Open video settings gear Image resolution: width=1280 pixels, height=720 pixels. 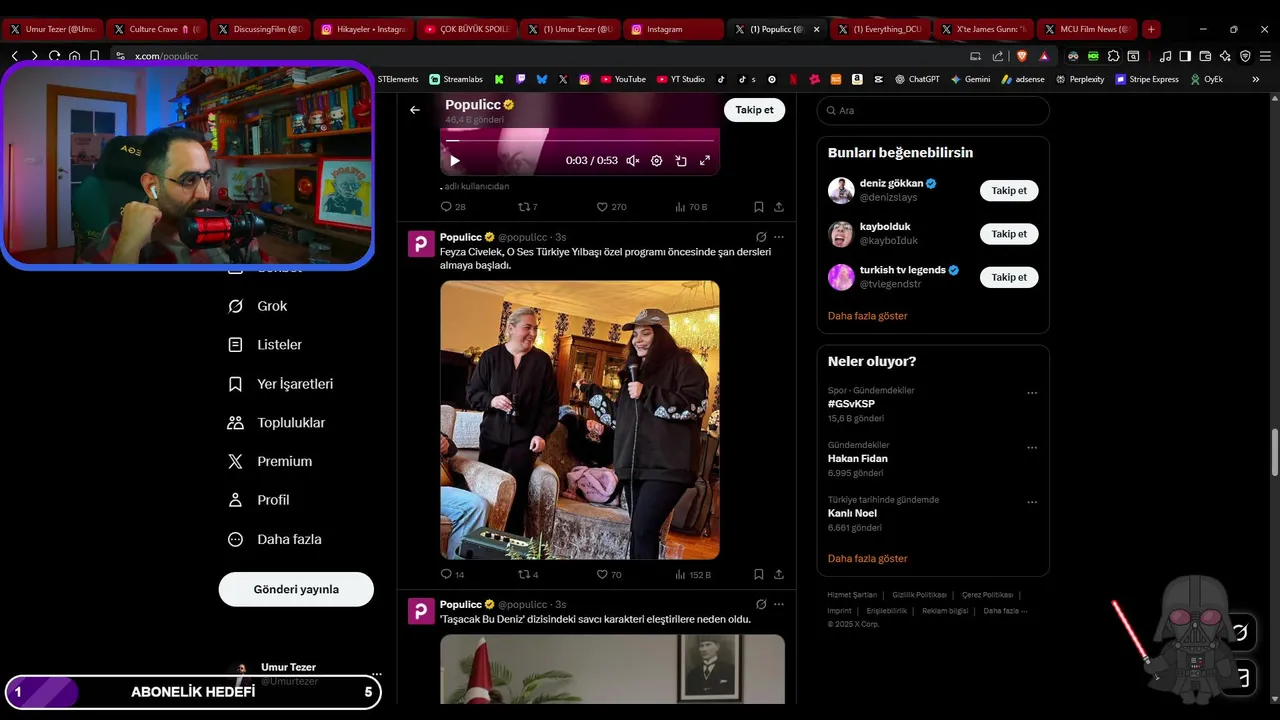click(657, 160)
